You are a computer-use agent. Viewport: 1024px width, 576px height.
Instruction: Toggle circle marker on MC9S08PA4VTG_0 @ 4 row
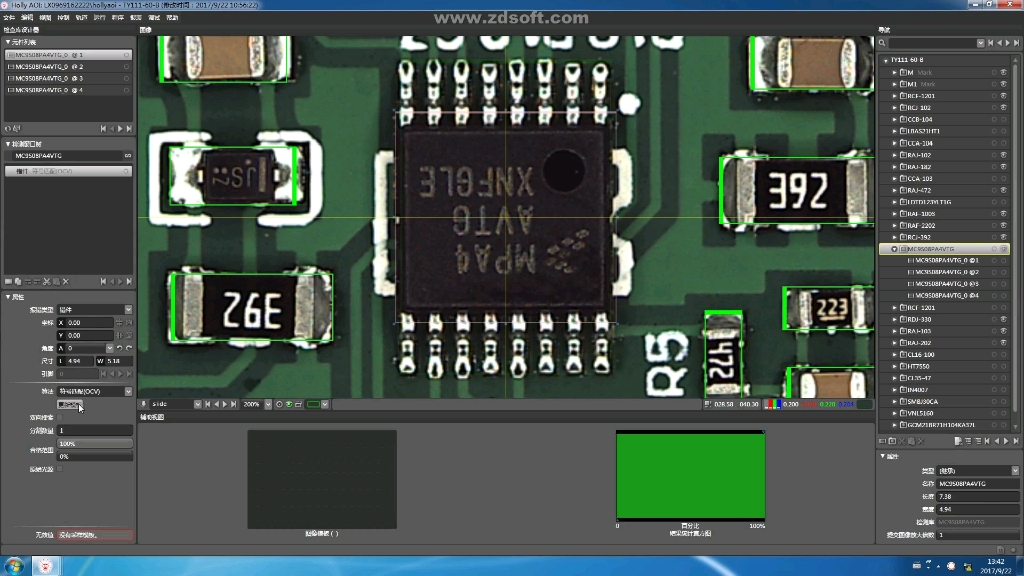(x=126, y=90)
